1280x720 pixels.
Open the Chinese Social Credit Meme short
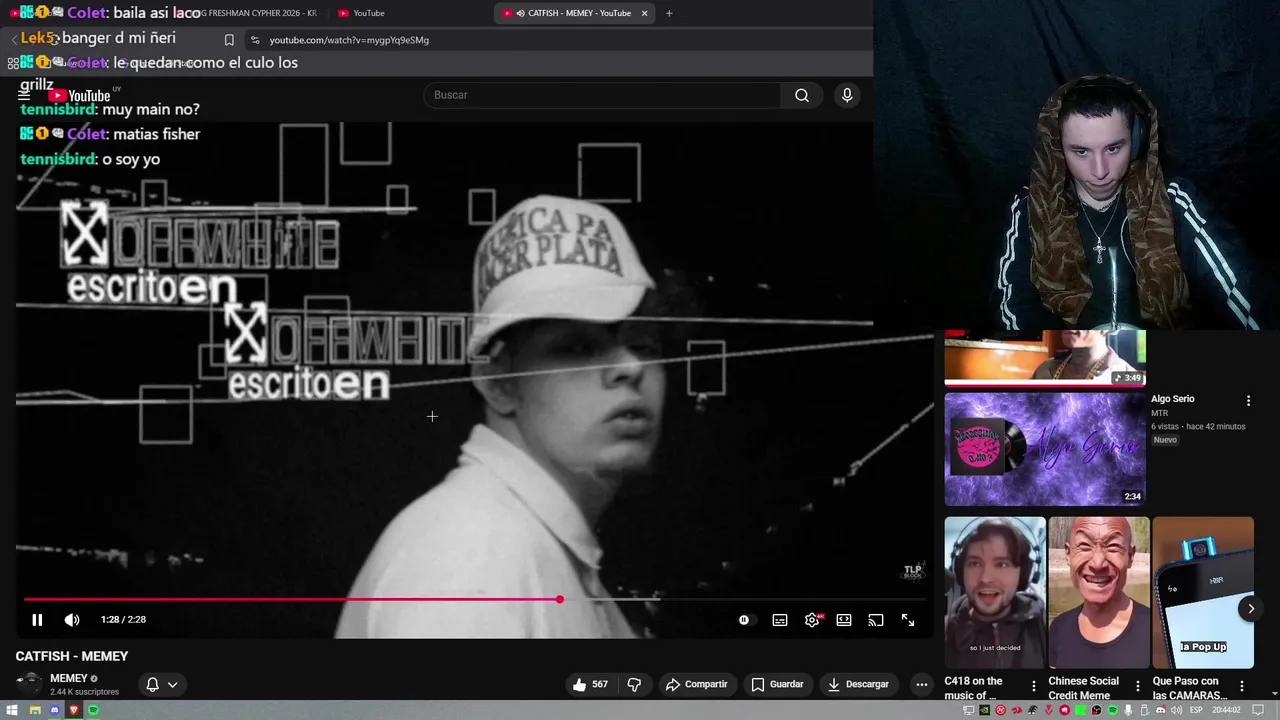(1099, 592)
